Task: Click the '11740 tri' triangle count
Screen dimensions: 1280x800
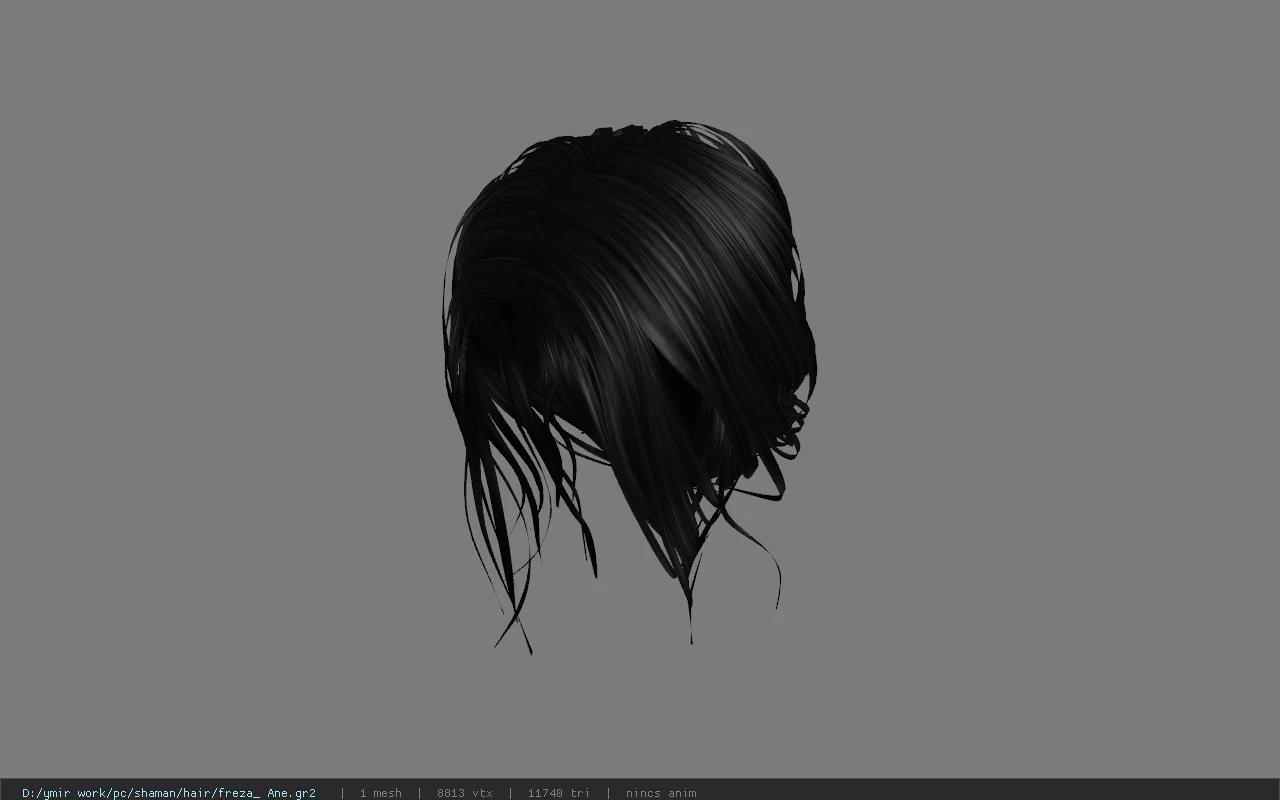Action: pyautogui.click(x=559, y=793)
